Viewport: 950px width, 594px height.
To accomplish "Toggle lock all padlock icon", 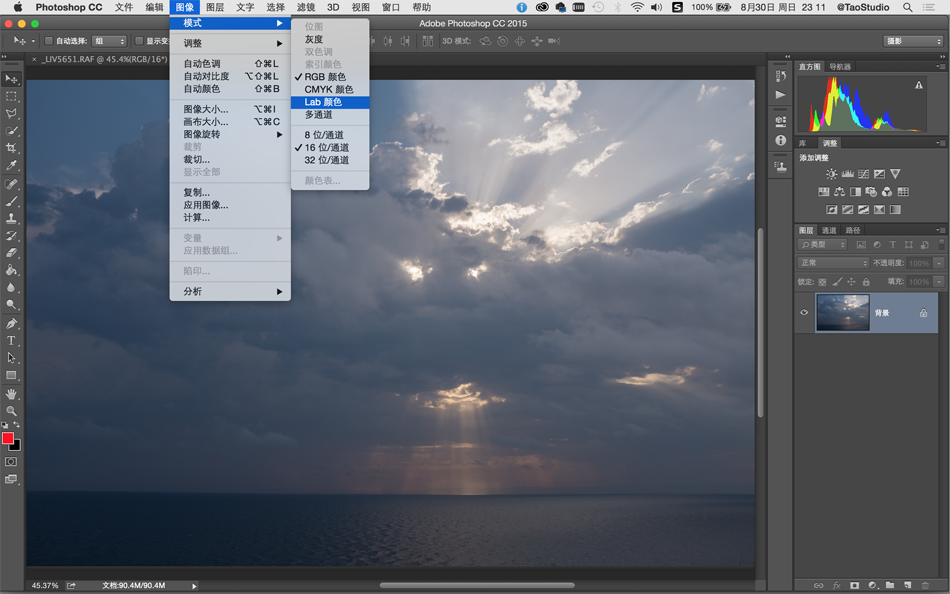I will [866, 282].
